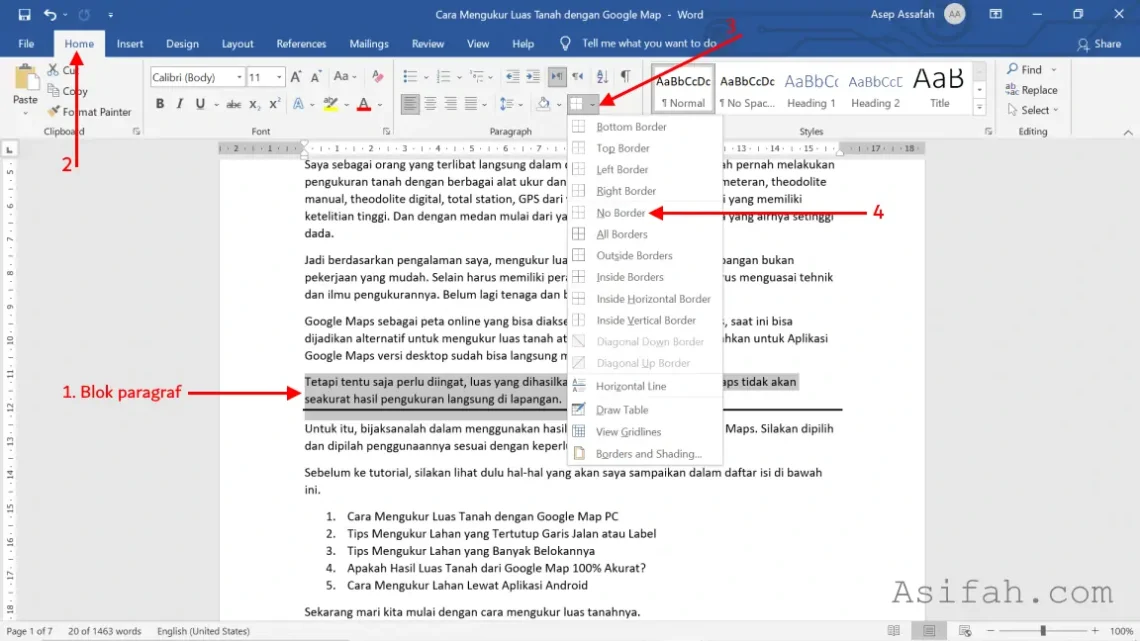Apply superscript formatting
The width and height of the screenshot is (1140, 641).
click(x=275, y=105)
